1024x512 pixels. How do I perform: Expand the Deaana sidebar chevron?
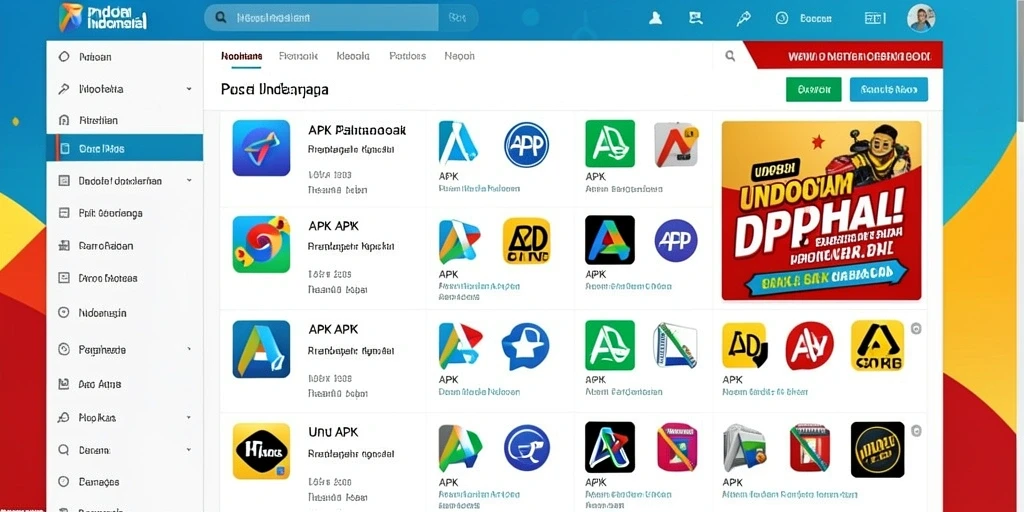pyautogui.click(x=189, y=449)
